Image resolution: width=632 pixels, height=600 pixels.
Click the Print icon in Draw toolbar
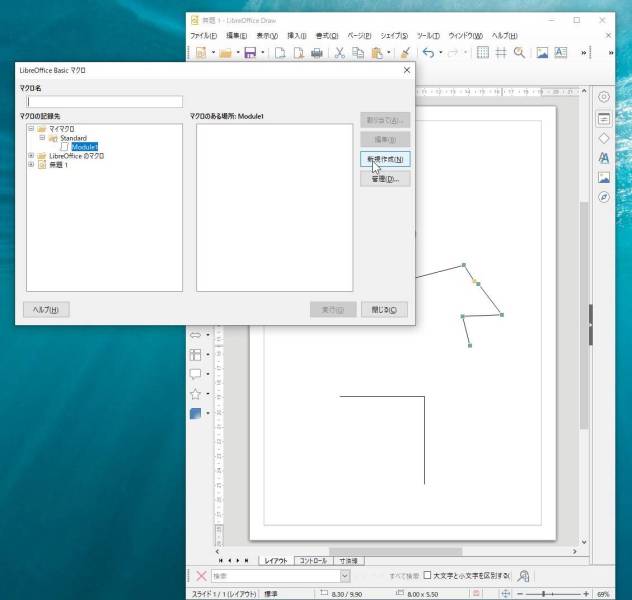[317, 53]
